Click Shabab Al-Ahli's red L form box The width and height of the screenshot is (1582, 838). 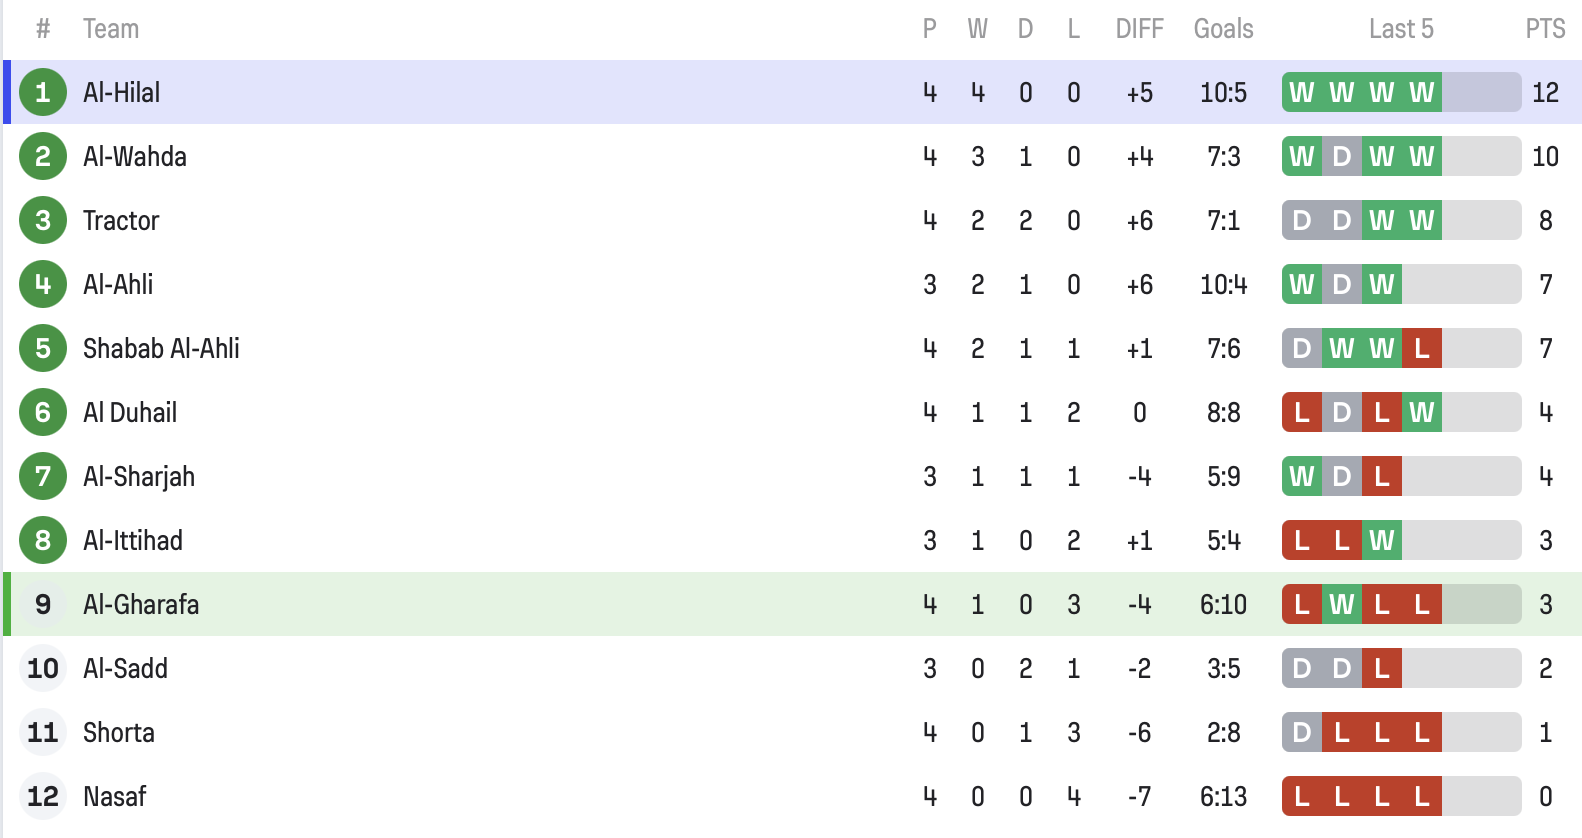(1422, 348)
